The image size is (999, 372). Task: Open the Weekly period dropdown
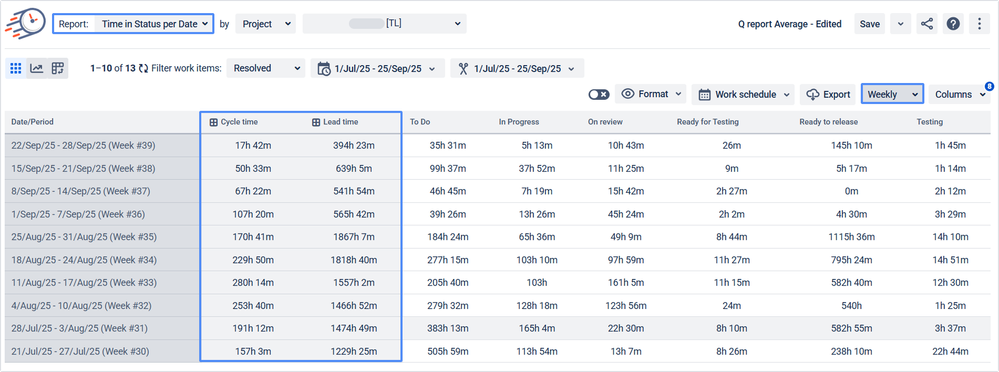pyautogui.click(x=892, y=94)
